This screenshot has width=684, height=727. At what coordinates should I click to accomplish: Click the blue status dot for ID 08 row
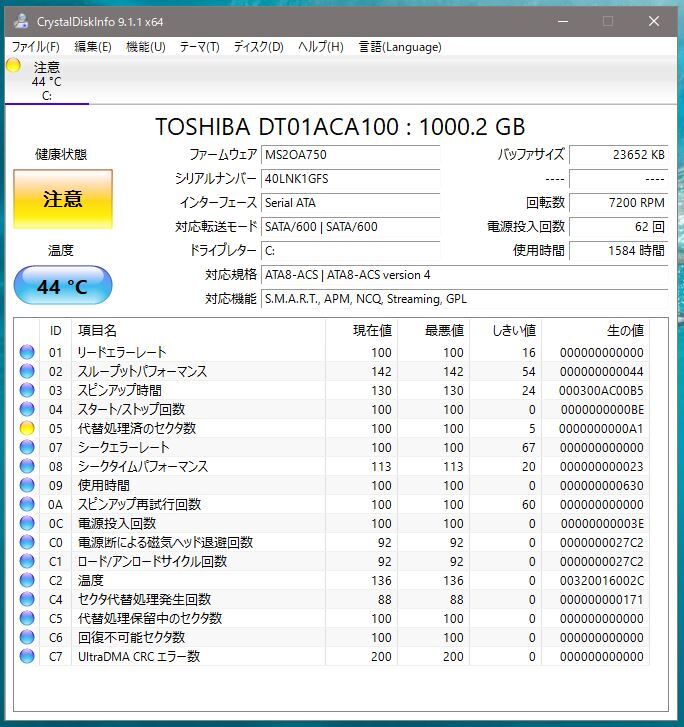27,466
